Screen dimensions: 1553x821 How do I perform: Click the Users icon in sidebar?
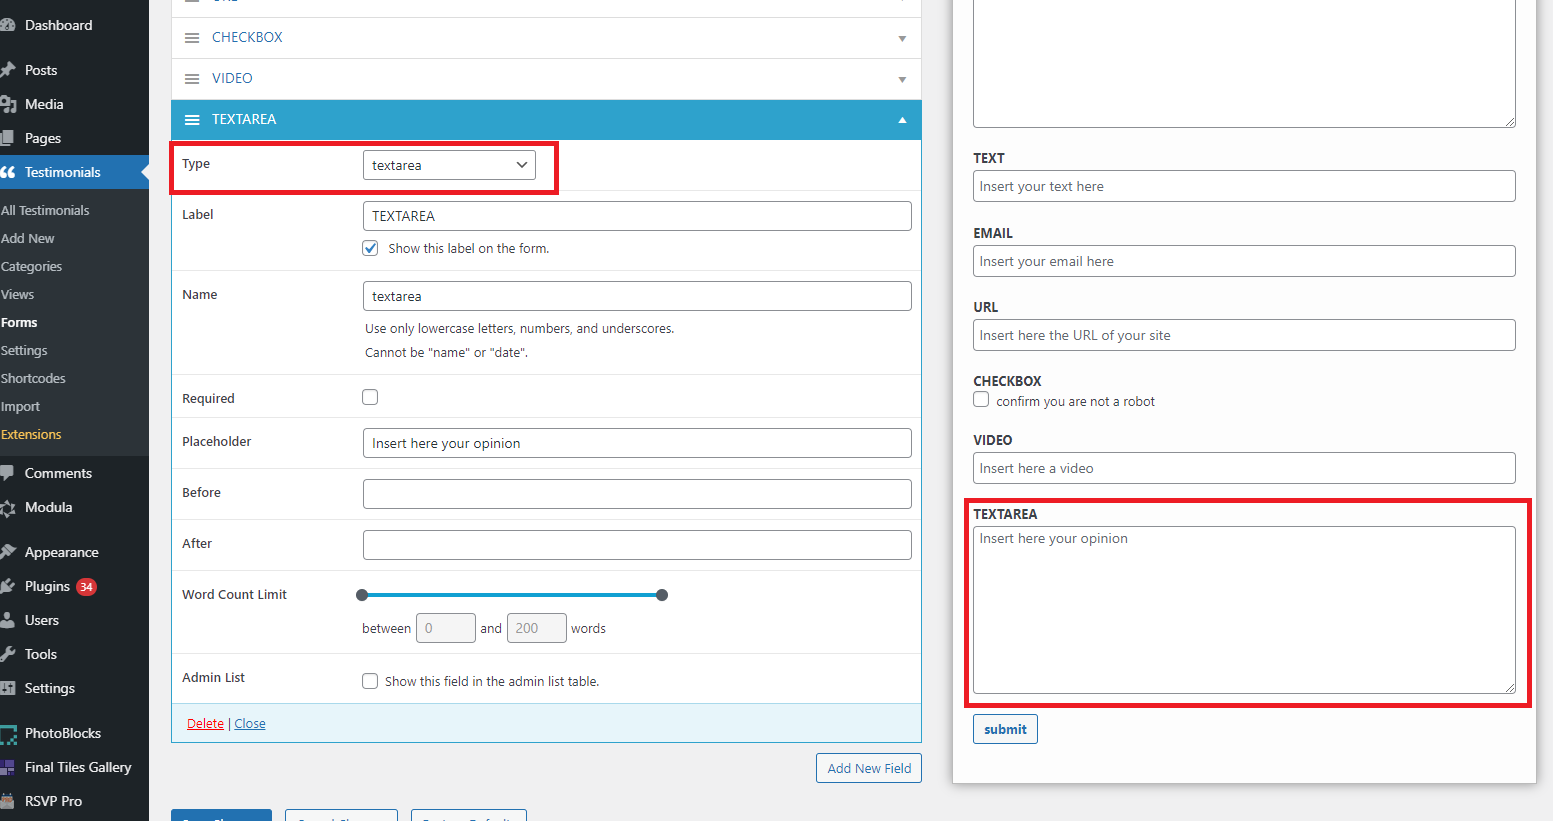[x=7, y=620]
